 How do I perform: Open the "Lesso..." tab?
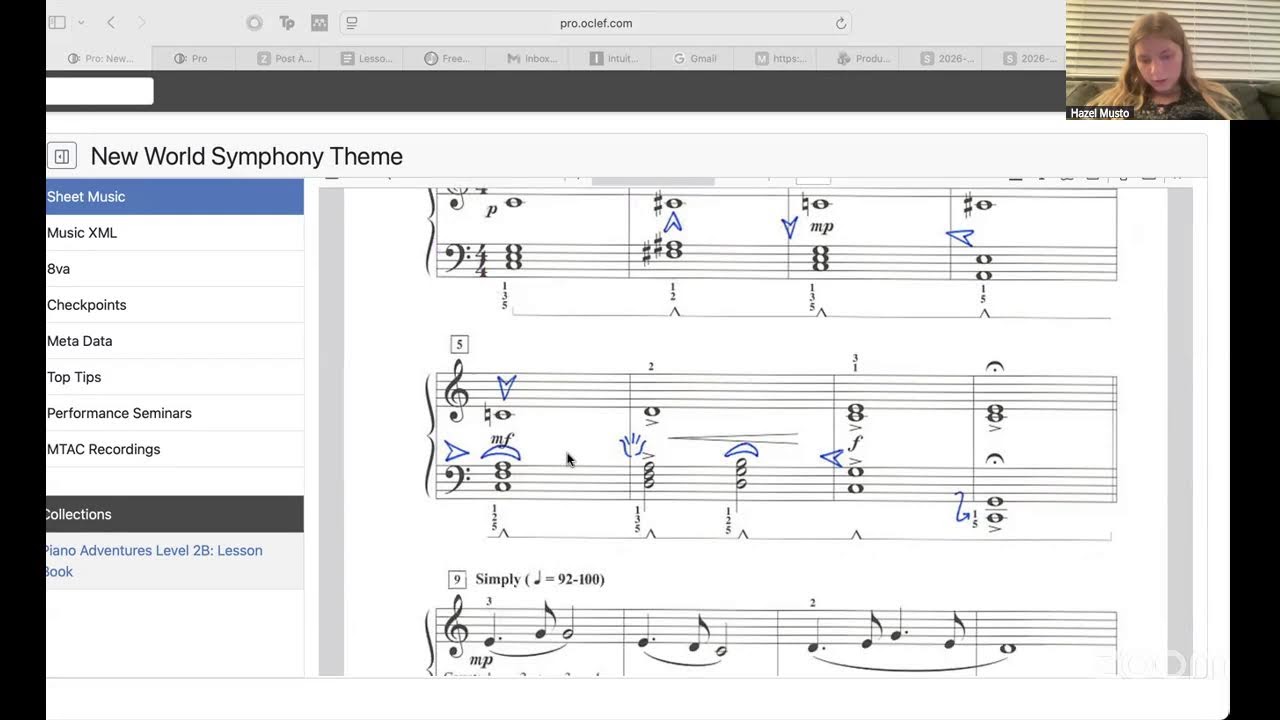point(367,58)
